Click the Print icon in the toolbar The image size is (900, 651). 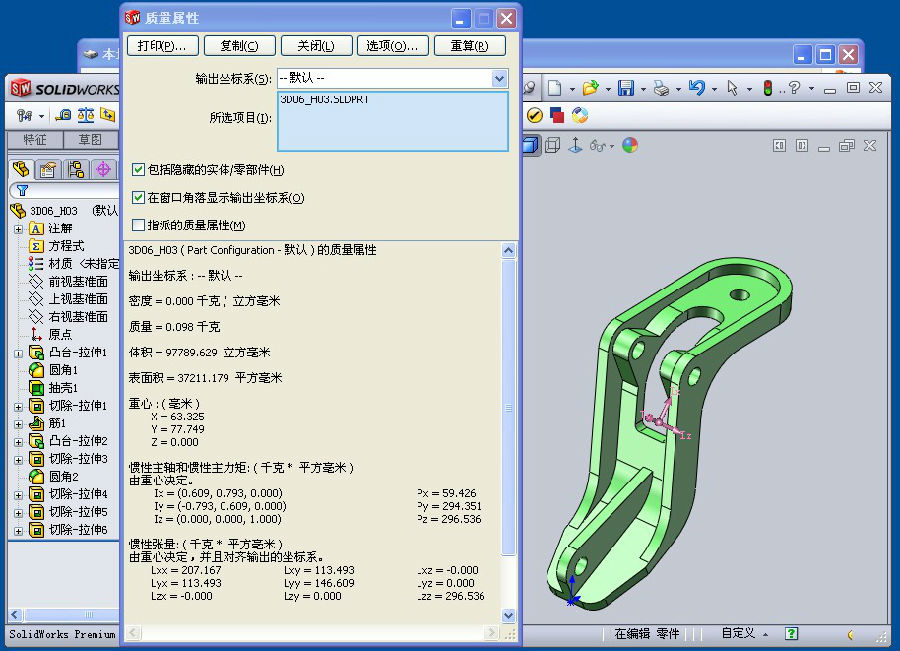(660, 88)
